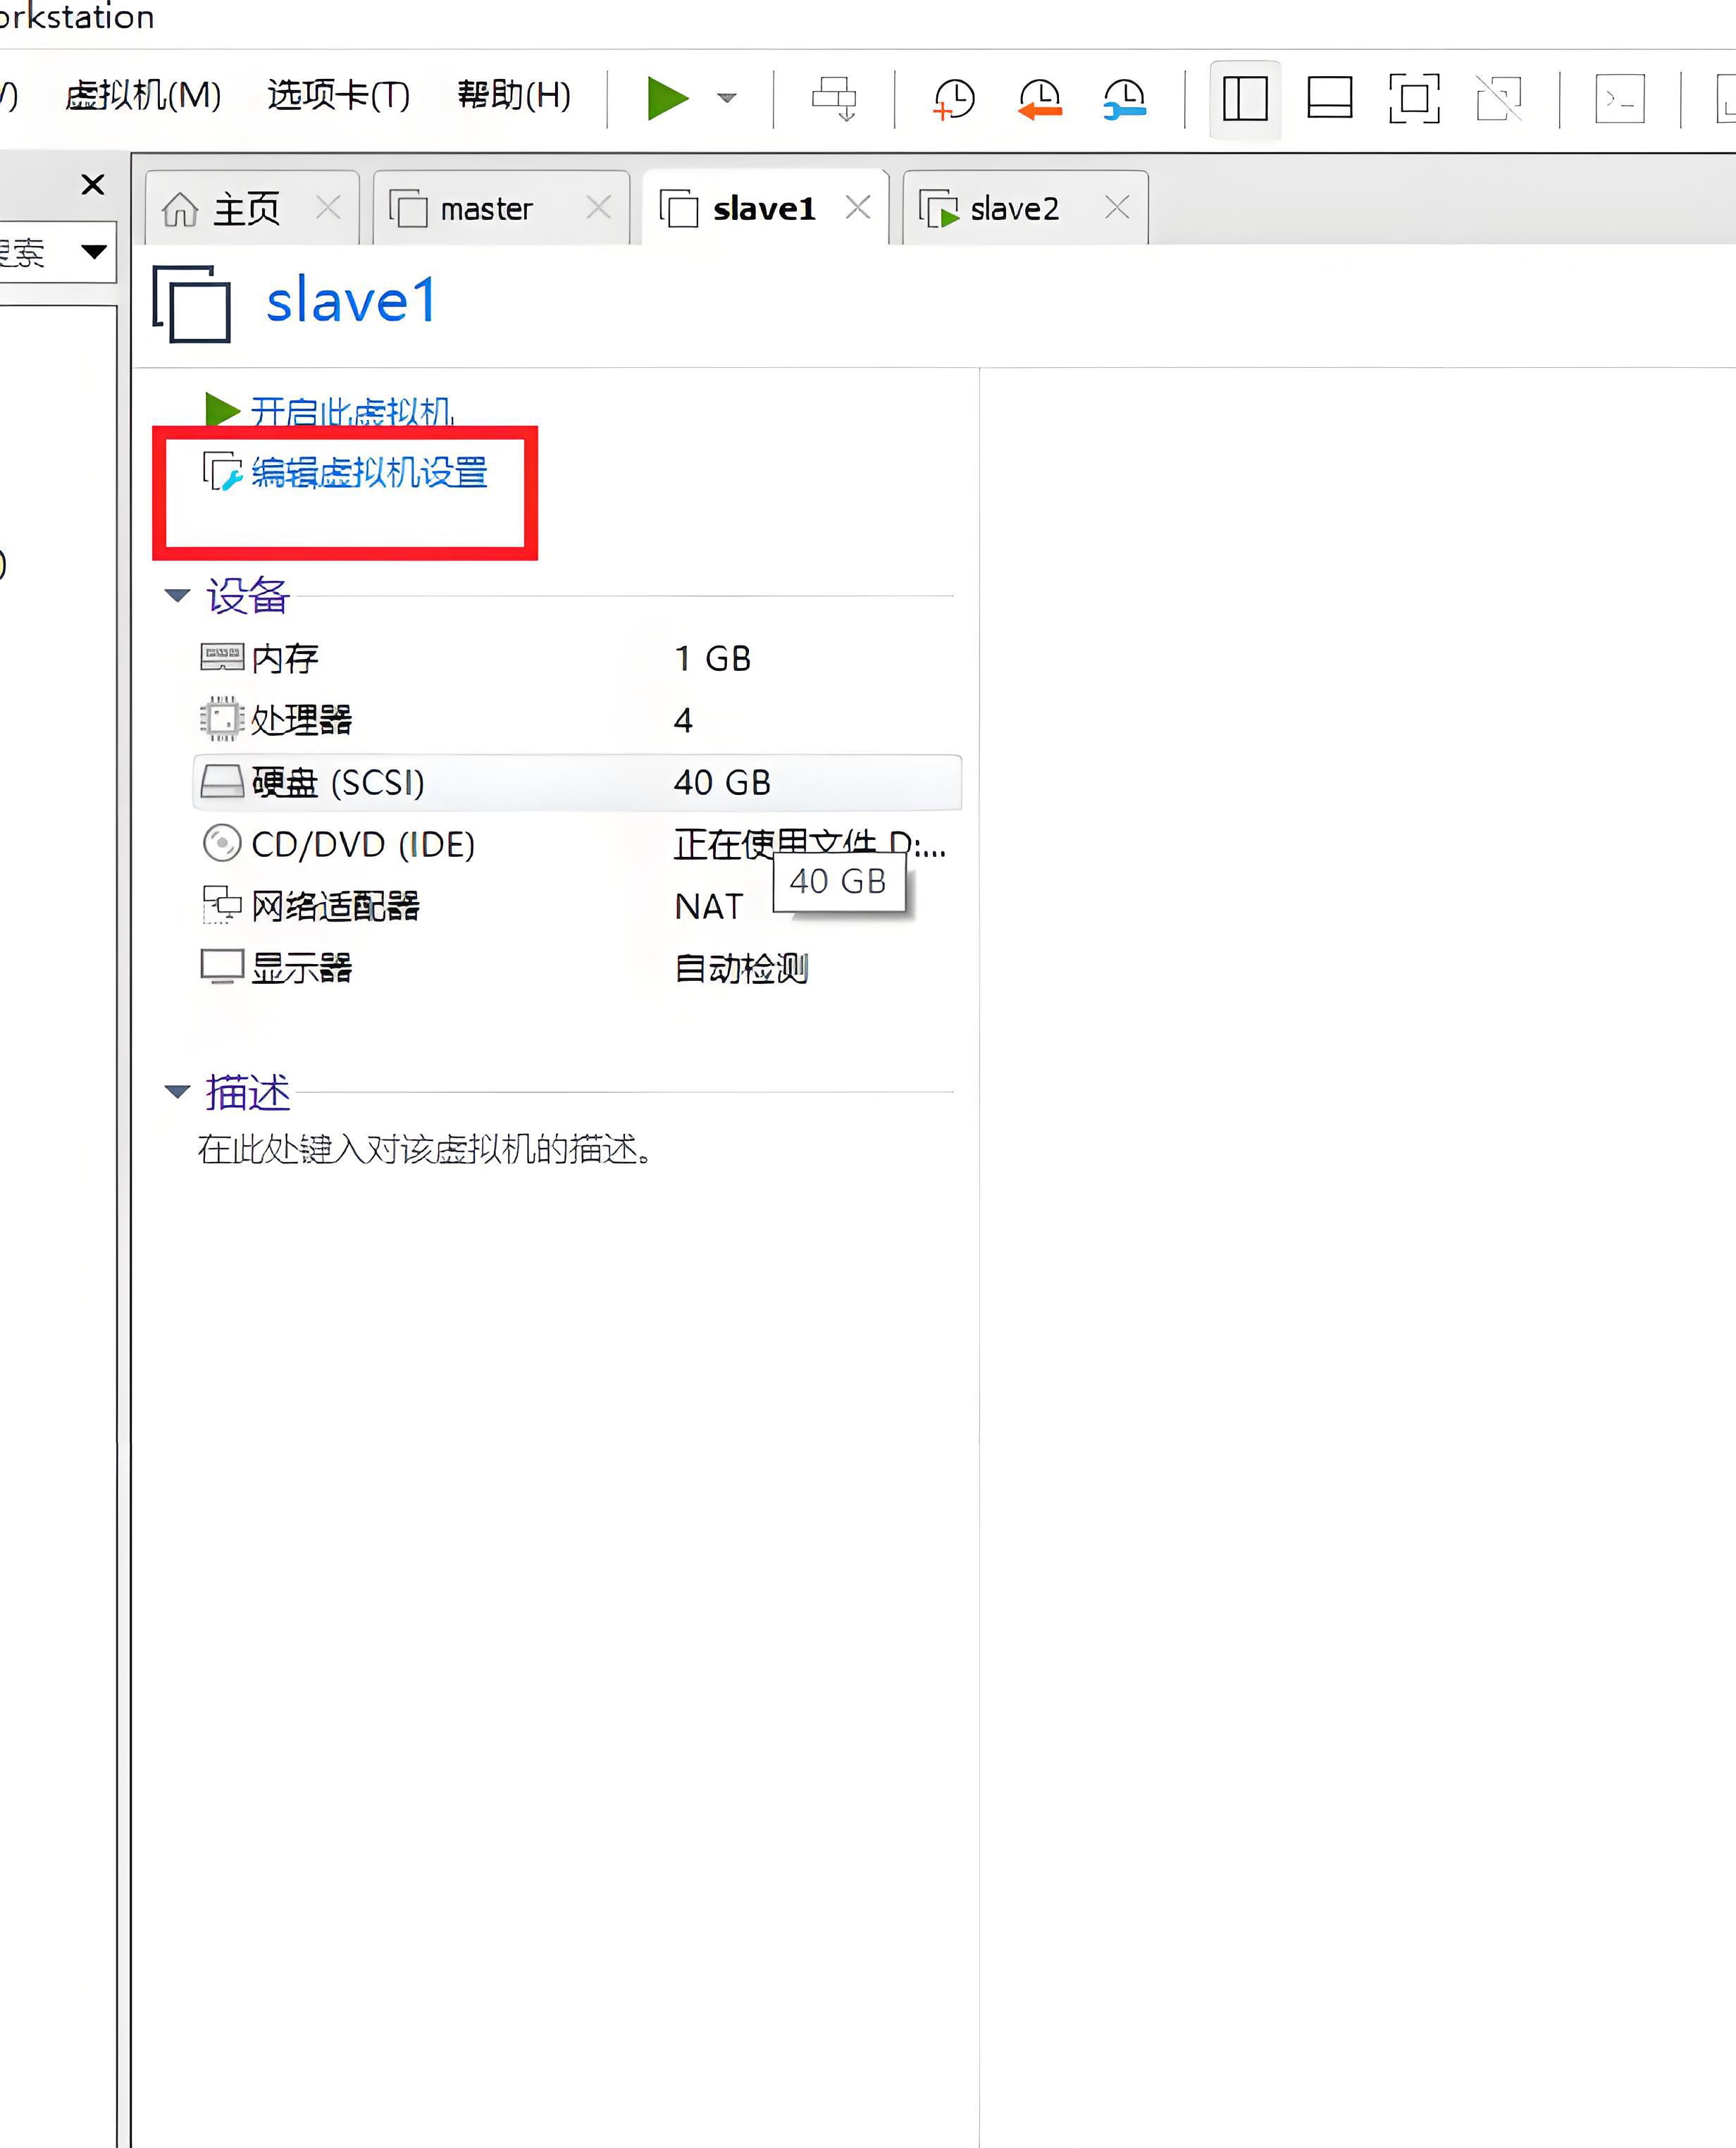Open the 帮助(H) menu

click(x=514, y=96)
